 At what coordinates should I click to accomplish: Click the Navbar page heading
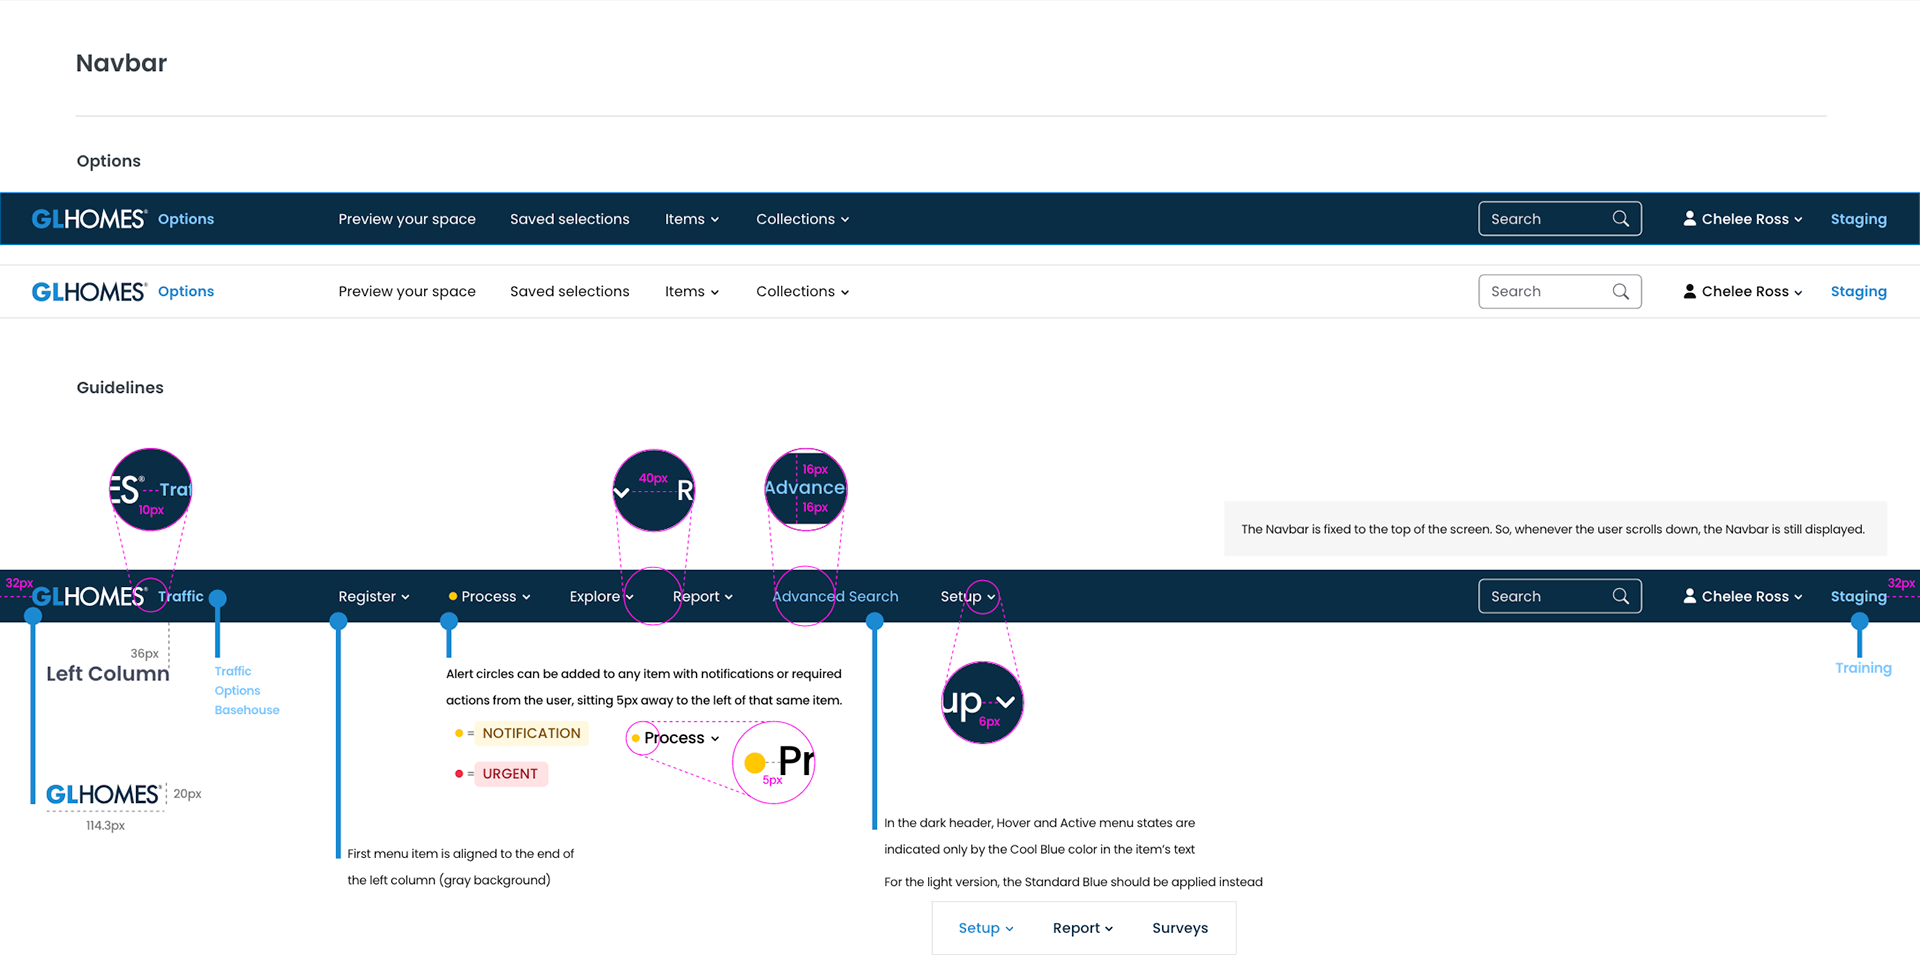point(121,63)
